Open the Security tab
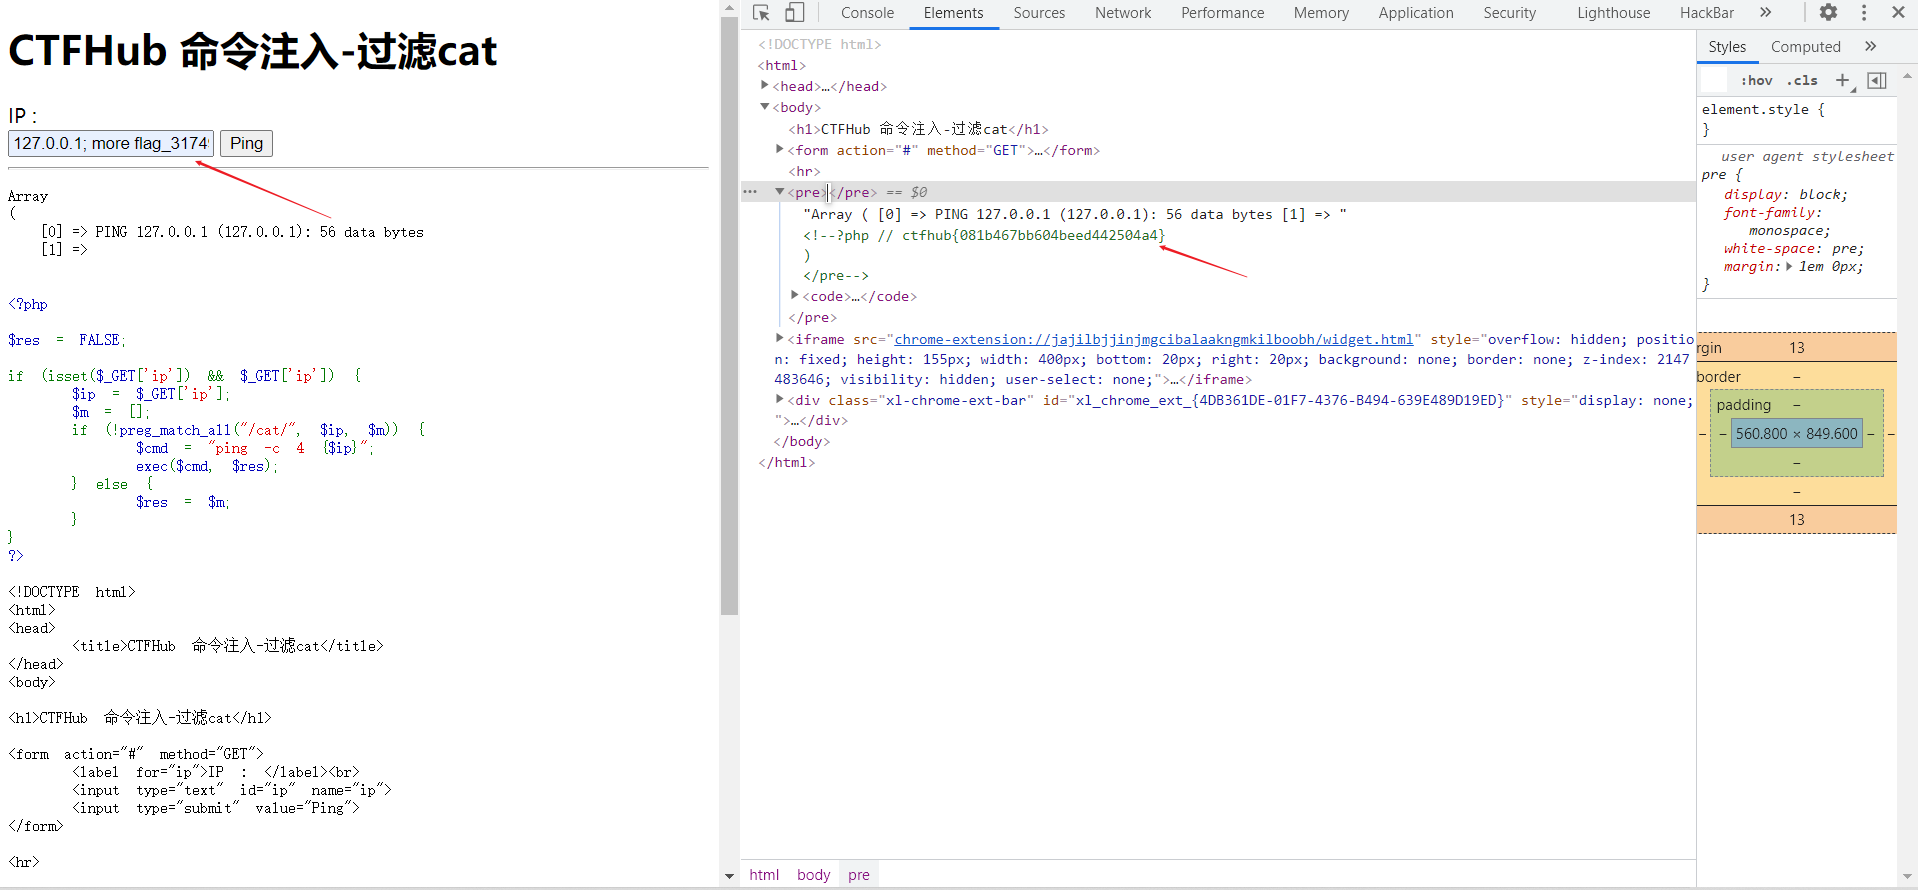Viewport: 1918px width, 890px height. point(1509,13)
